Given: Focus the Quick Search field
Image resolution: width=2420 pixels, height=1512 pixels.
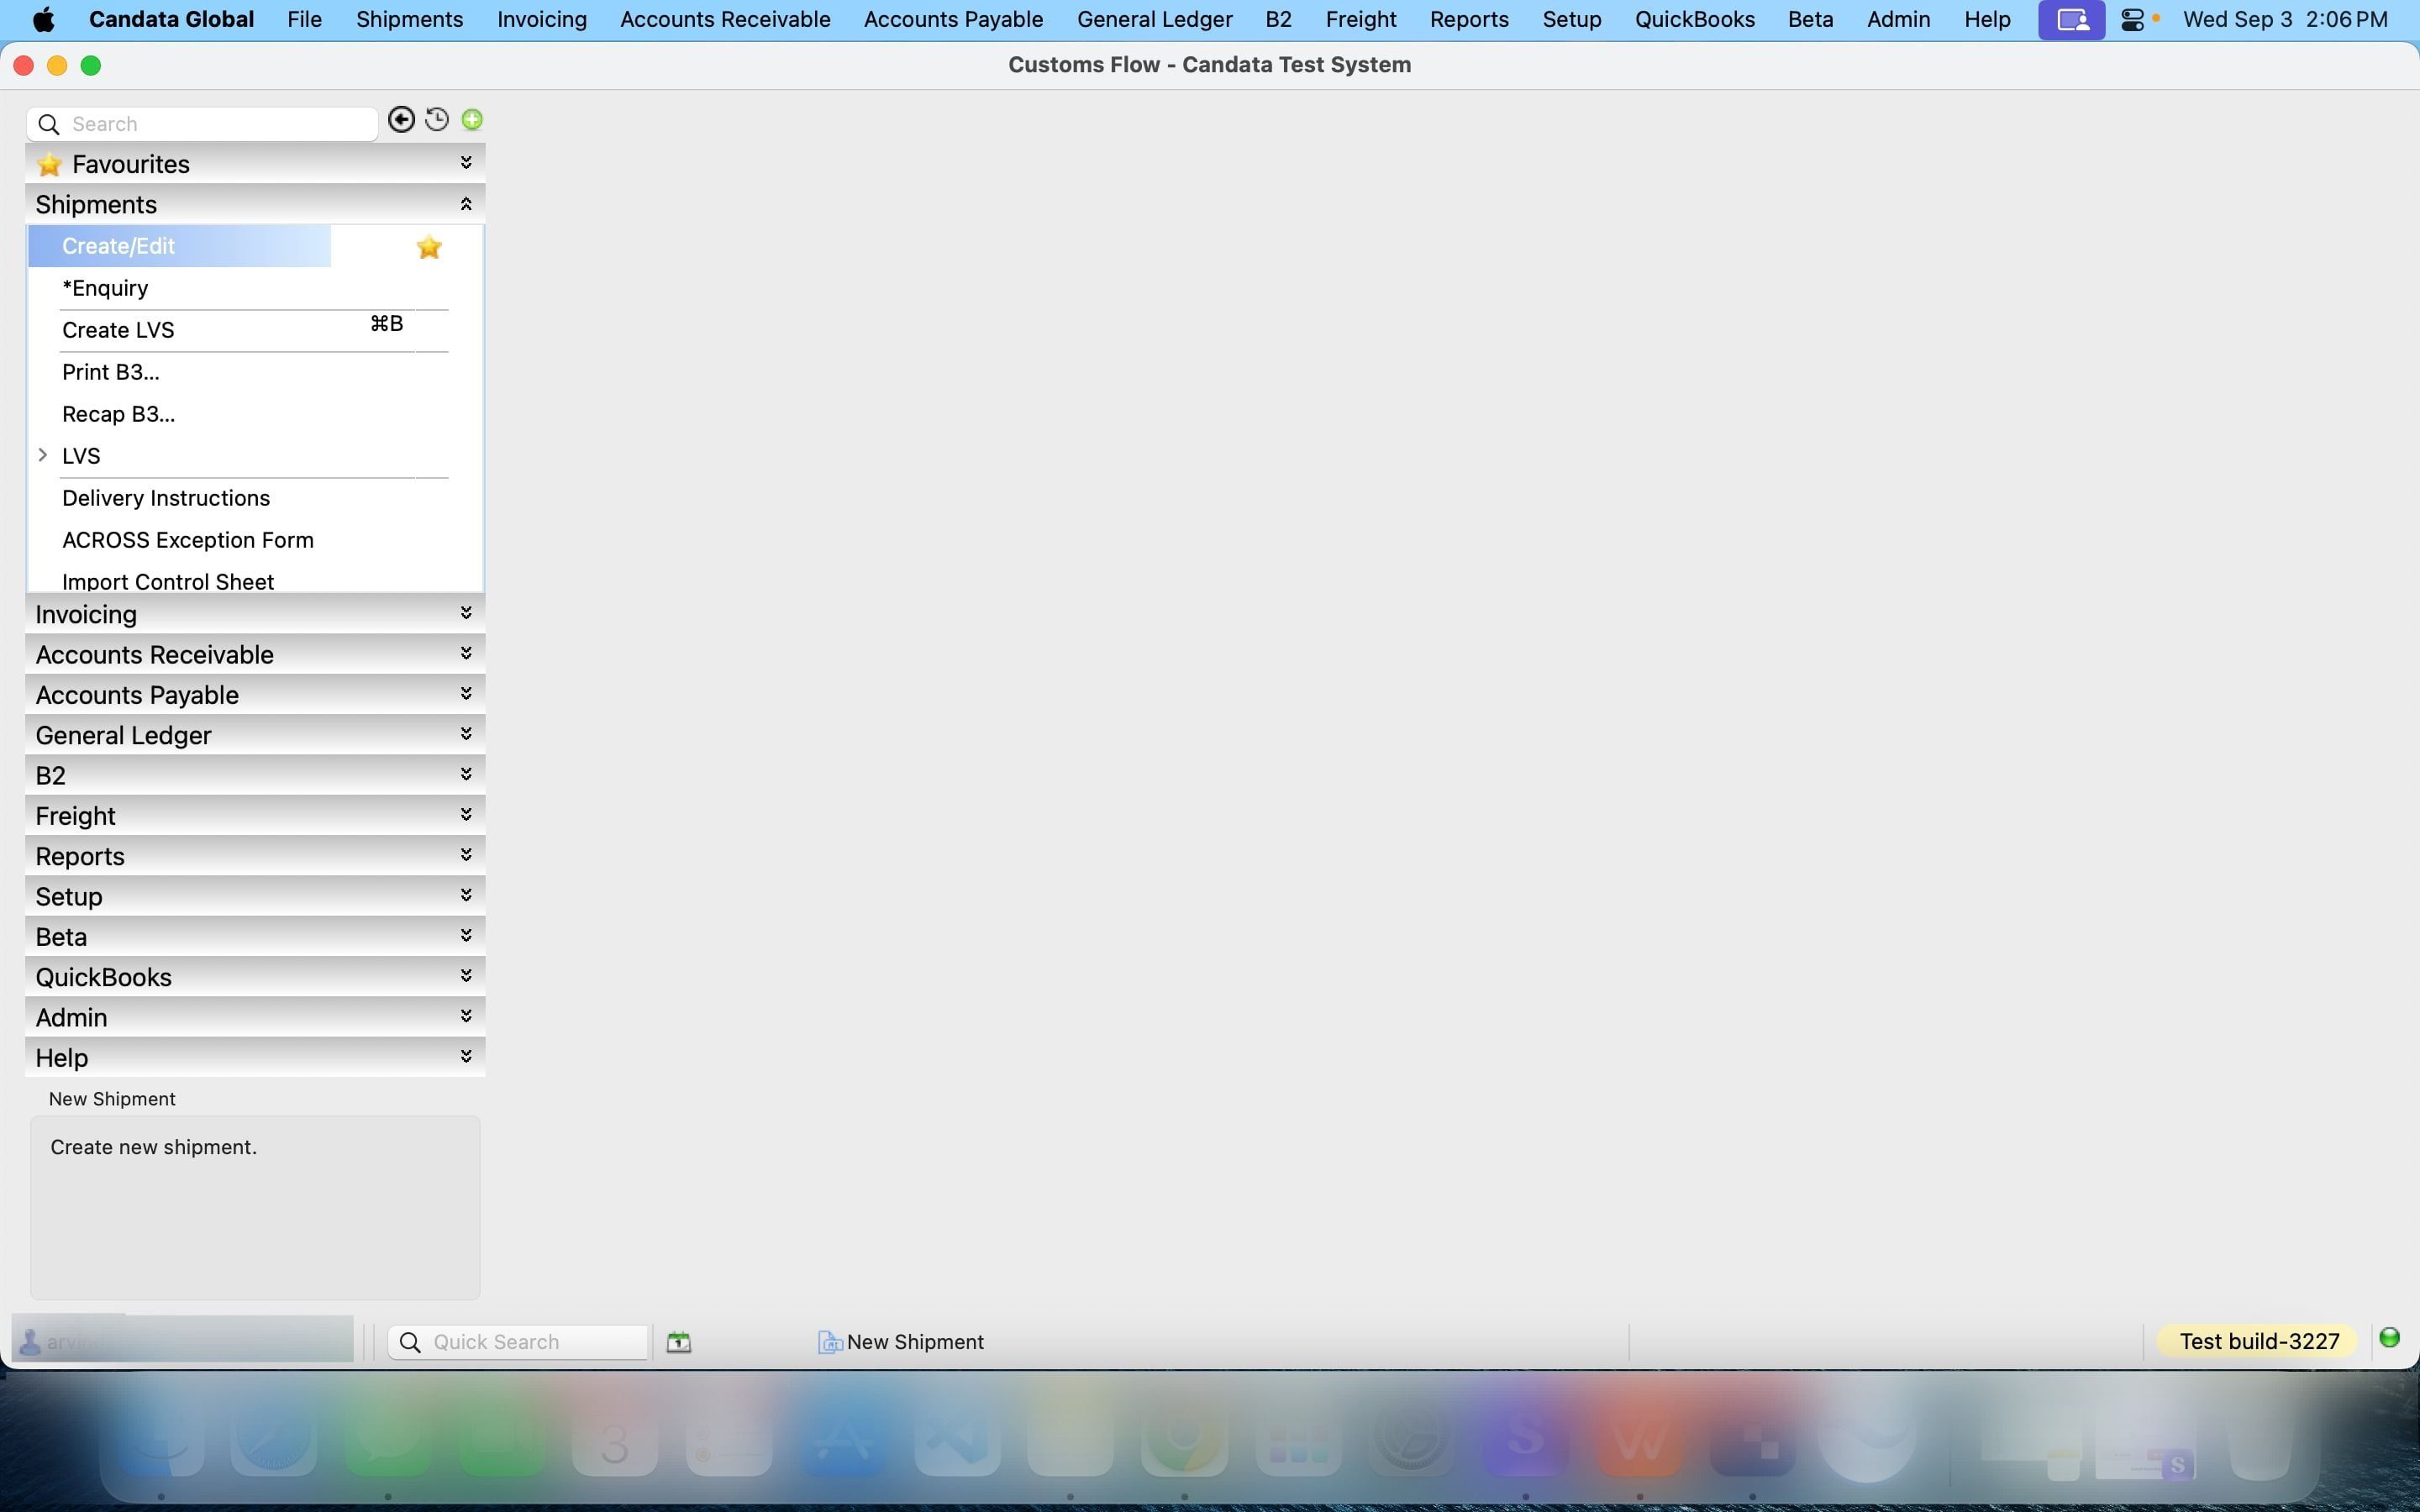Looking at the screenshot, I should (x=518, y=1342).
